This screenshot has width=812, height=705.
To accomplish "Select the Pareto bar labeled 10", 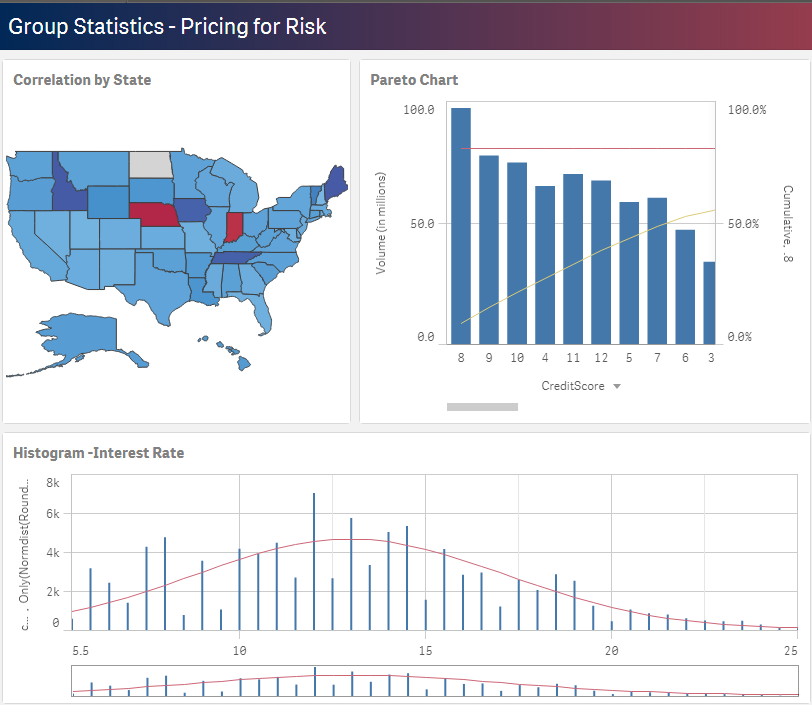I will (517, 252).
